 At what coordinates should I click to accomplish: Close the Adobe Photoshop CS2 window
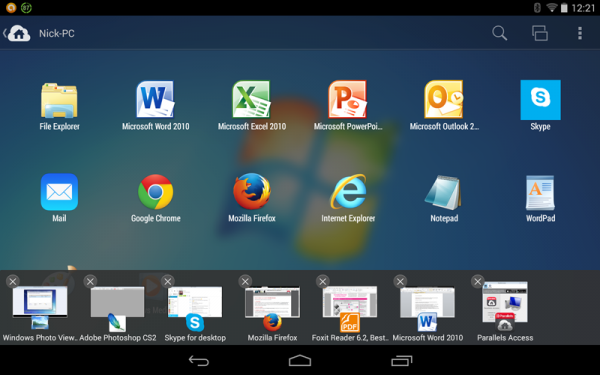click(90, 282)
